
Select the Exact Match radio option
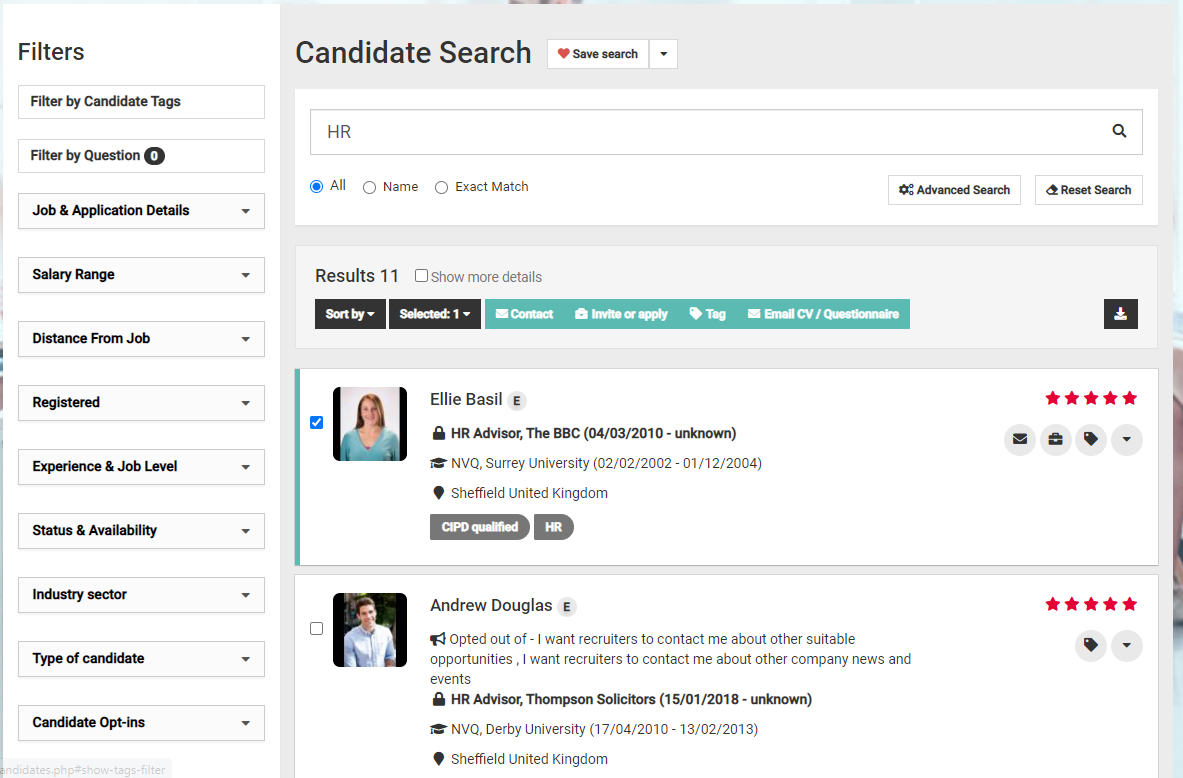click(441, 187)
